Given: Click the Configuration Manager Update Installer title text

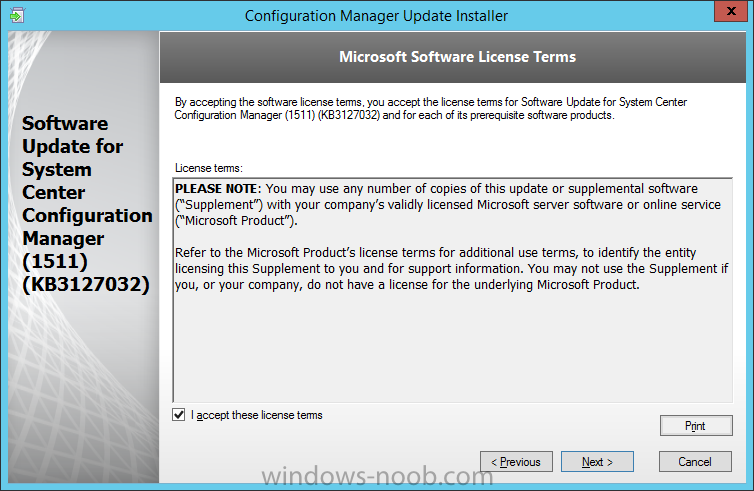Looking at the screenshot, I should (376, 16).
